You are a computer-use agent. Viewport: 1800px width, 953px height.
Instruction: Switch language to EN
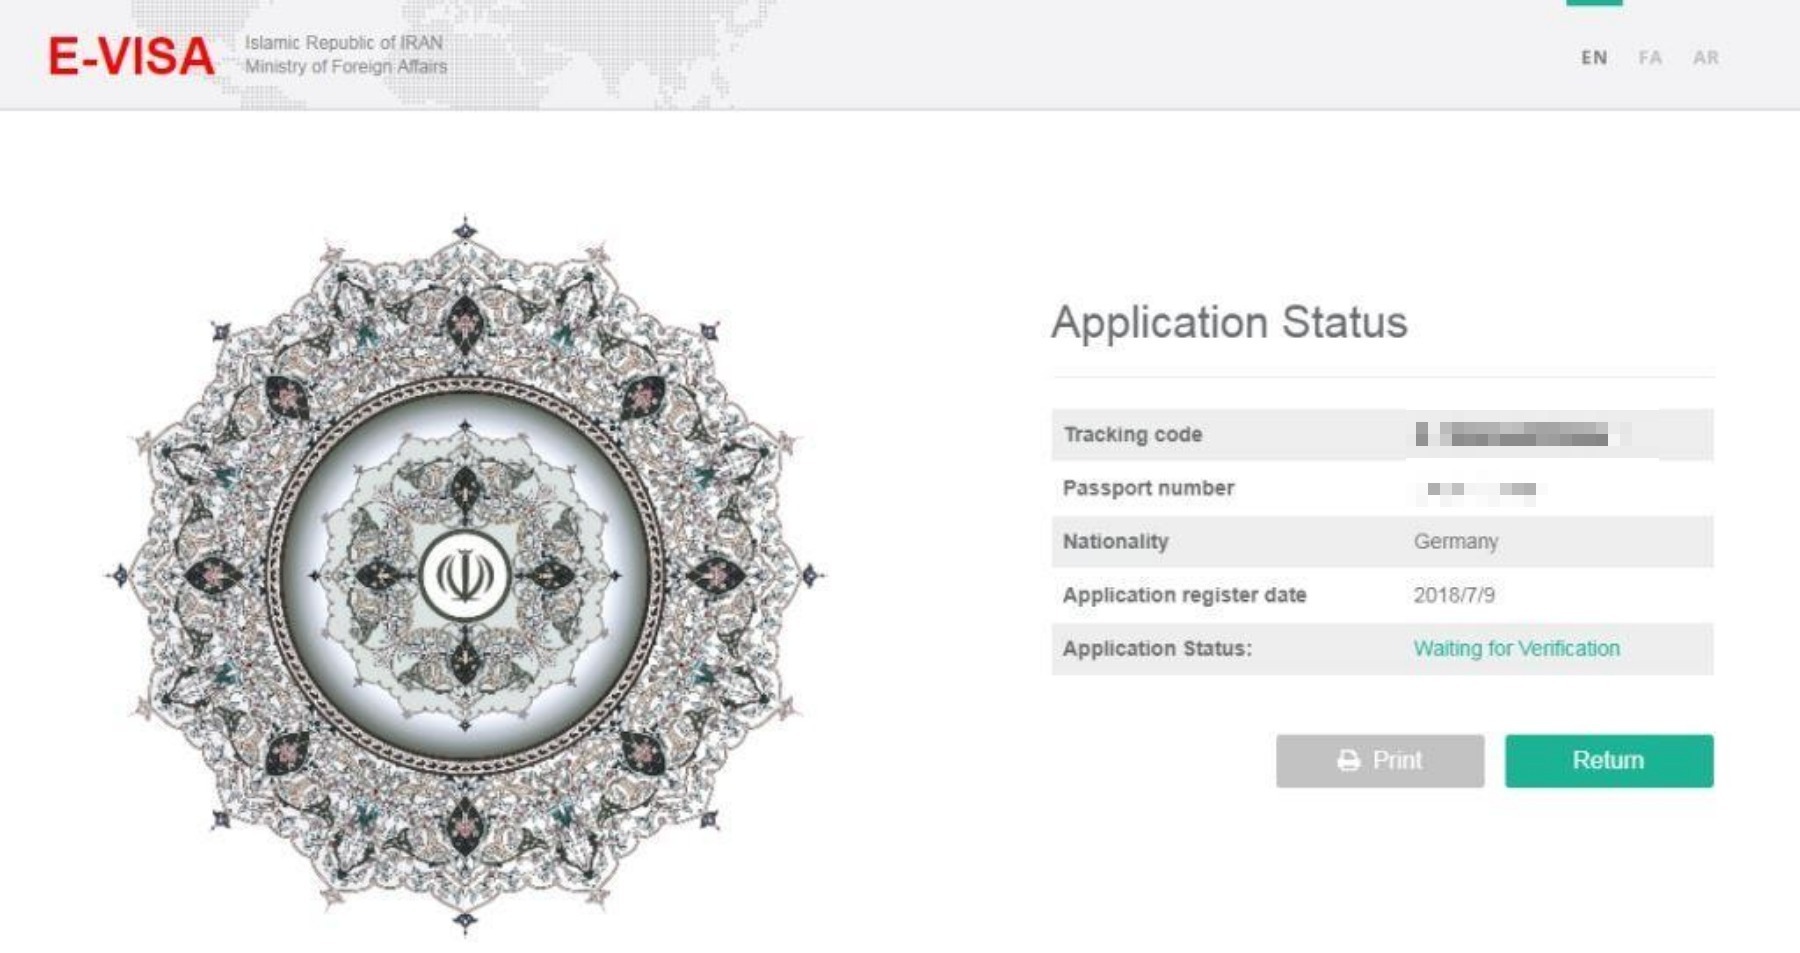tap(1594, 58)
